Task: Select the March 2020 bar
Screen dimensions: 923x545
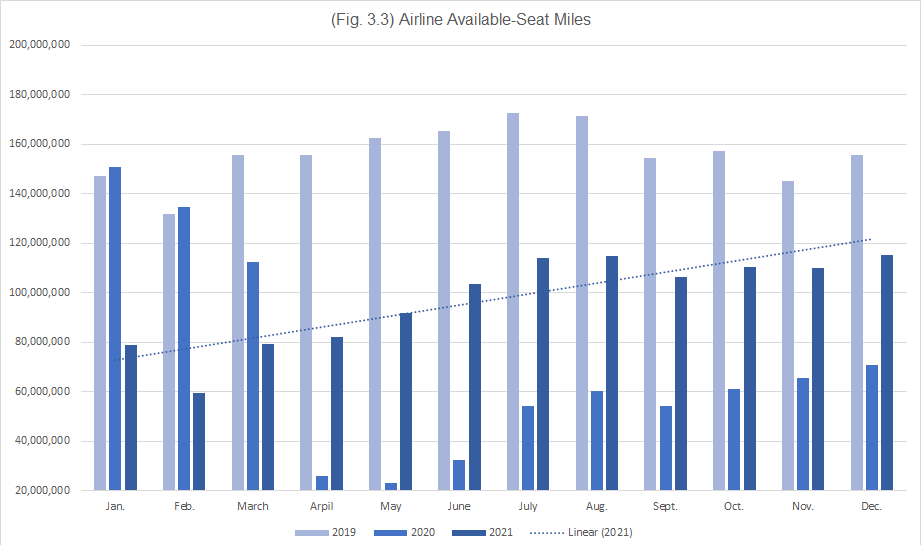Action: coord(253,376)
